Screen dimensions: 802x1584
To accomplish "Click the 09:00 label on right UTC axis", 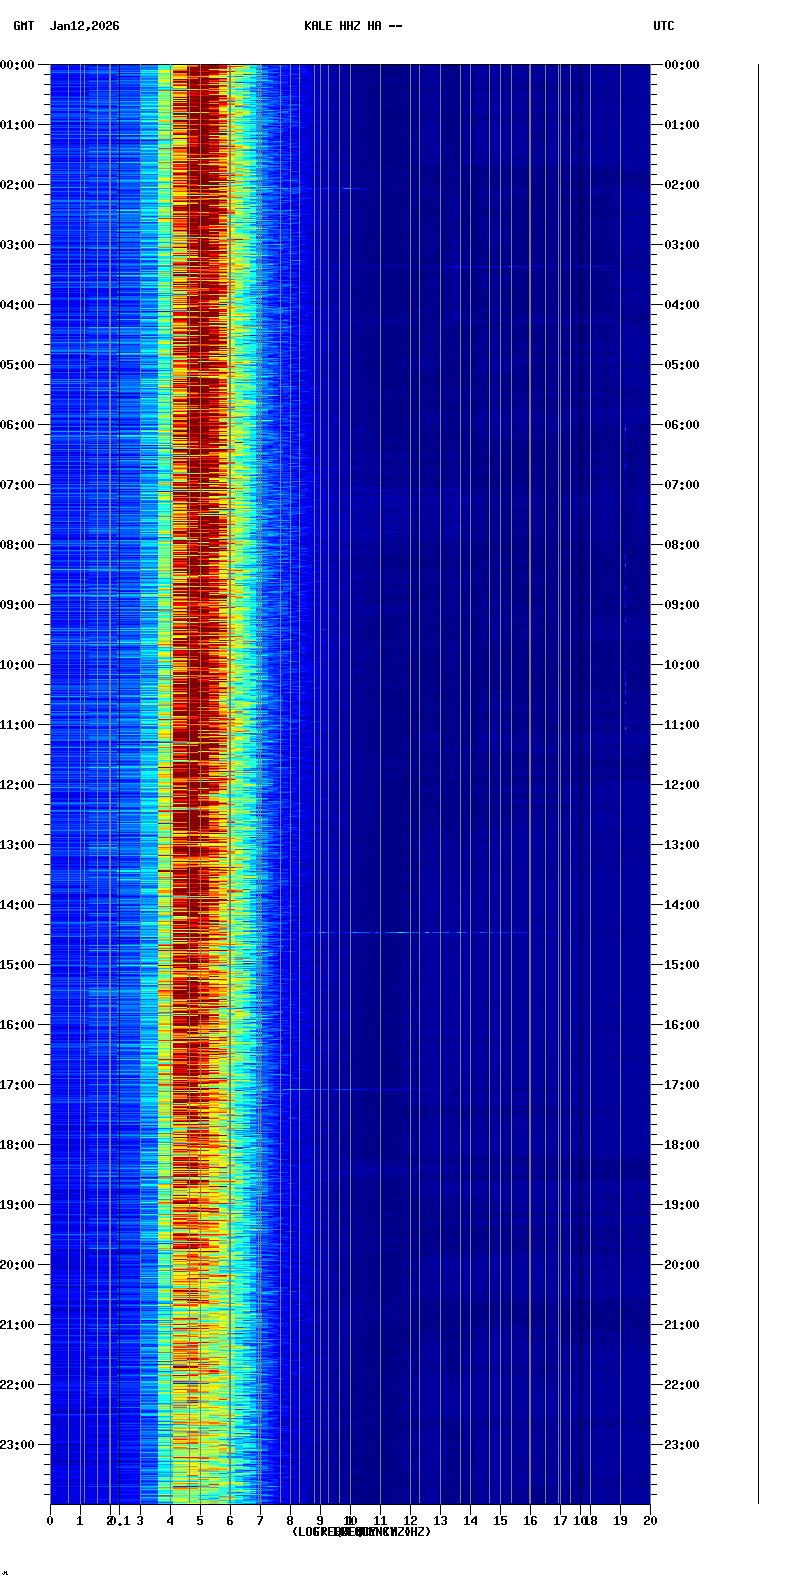I will click(682, 605).
